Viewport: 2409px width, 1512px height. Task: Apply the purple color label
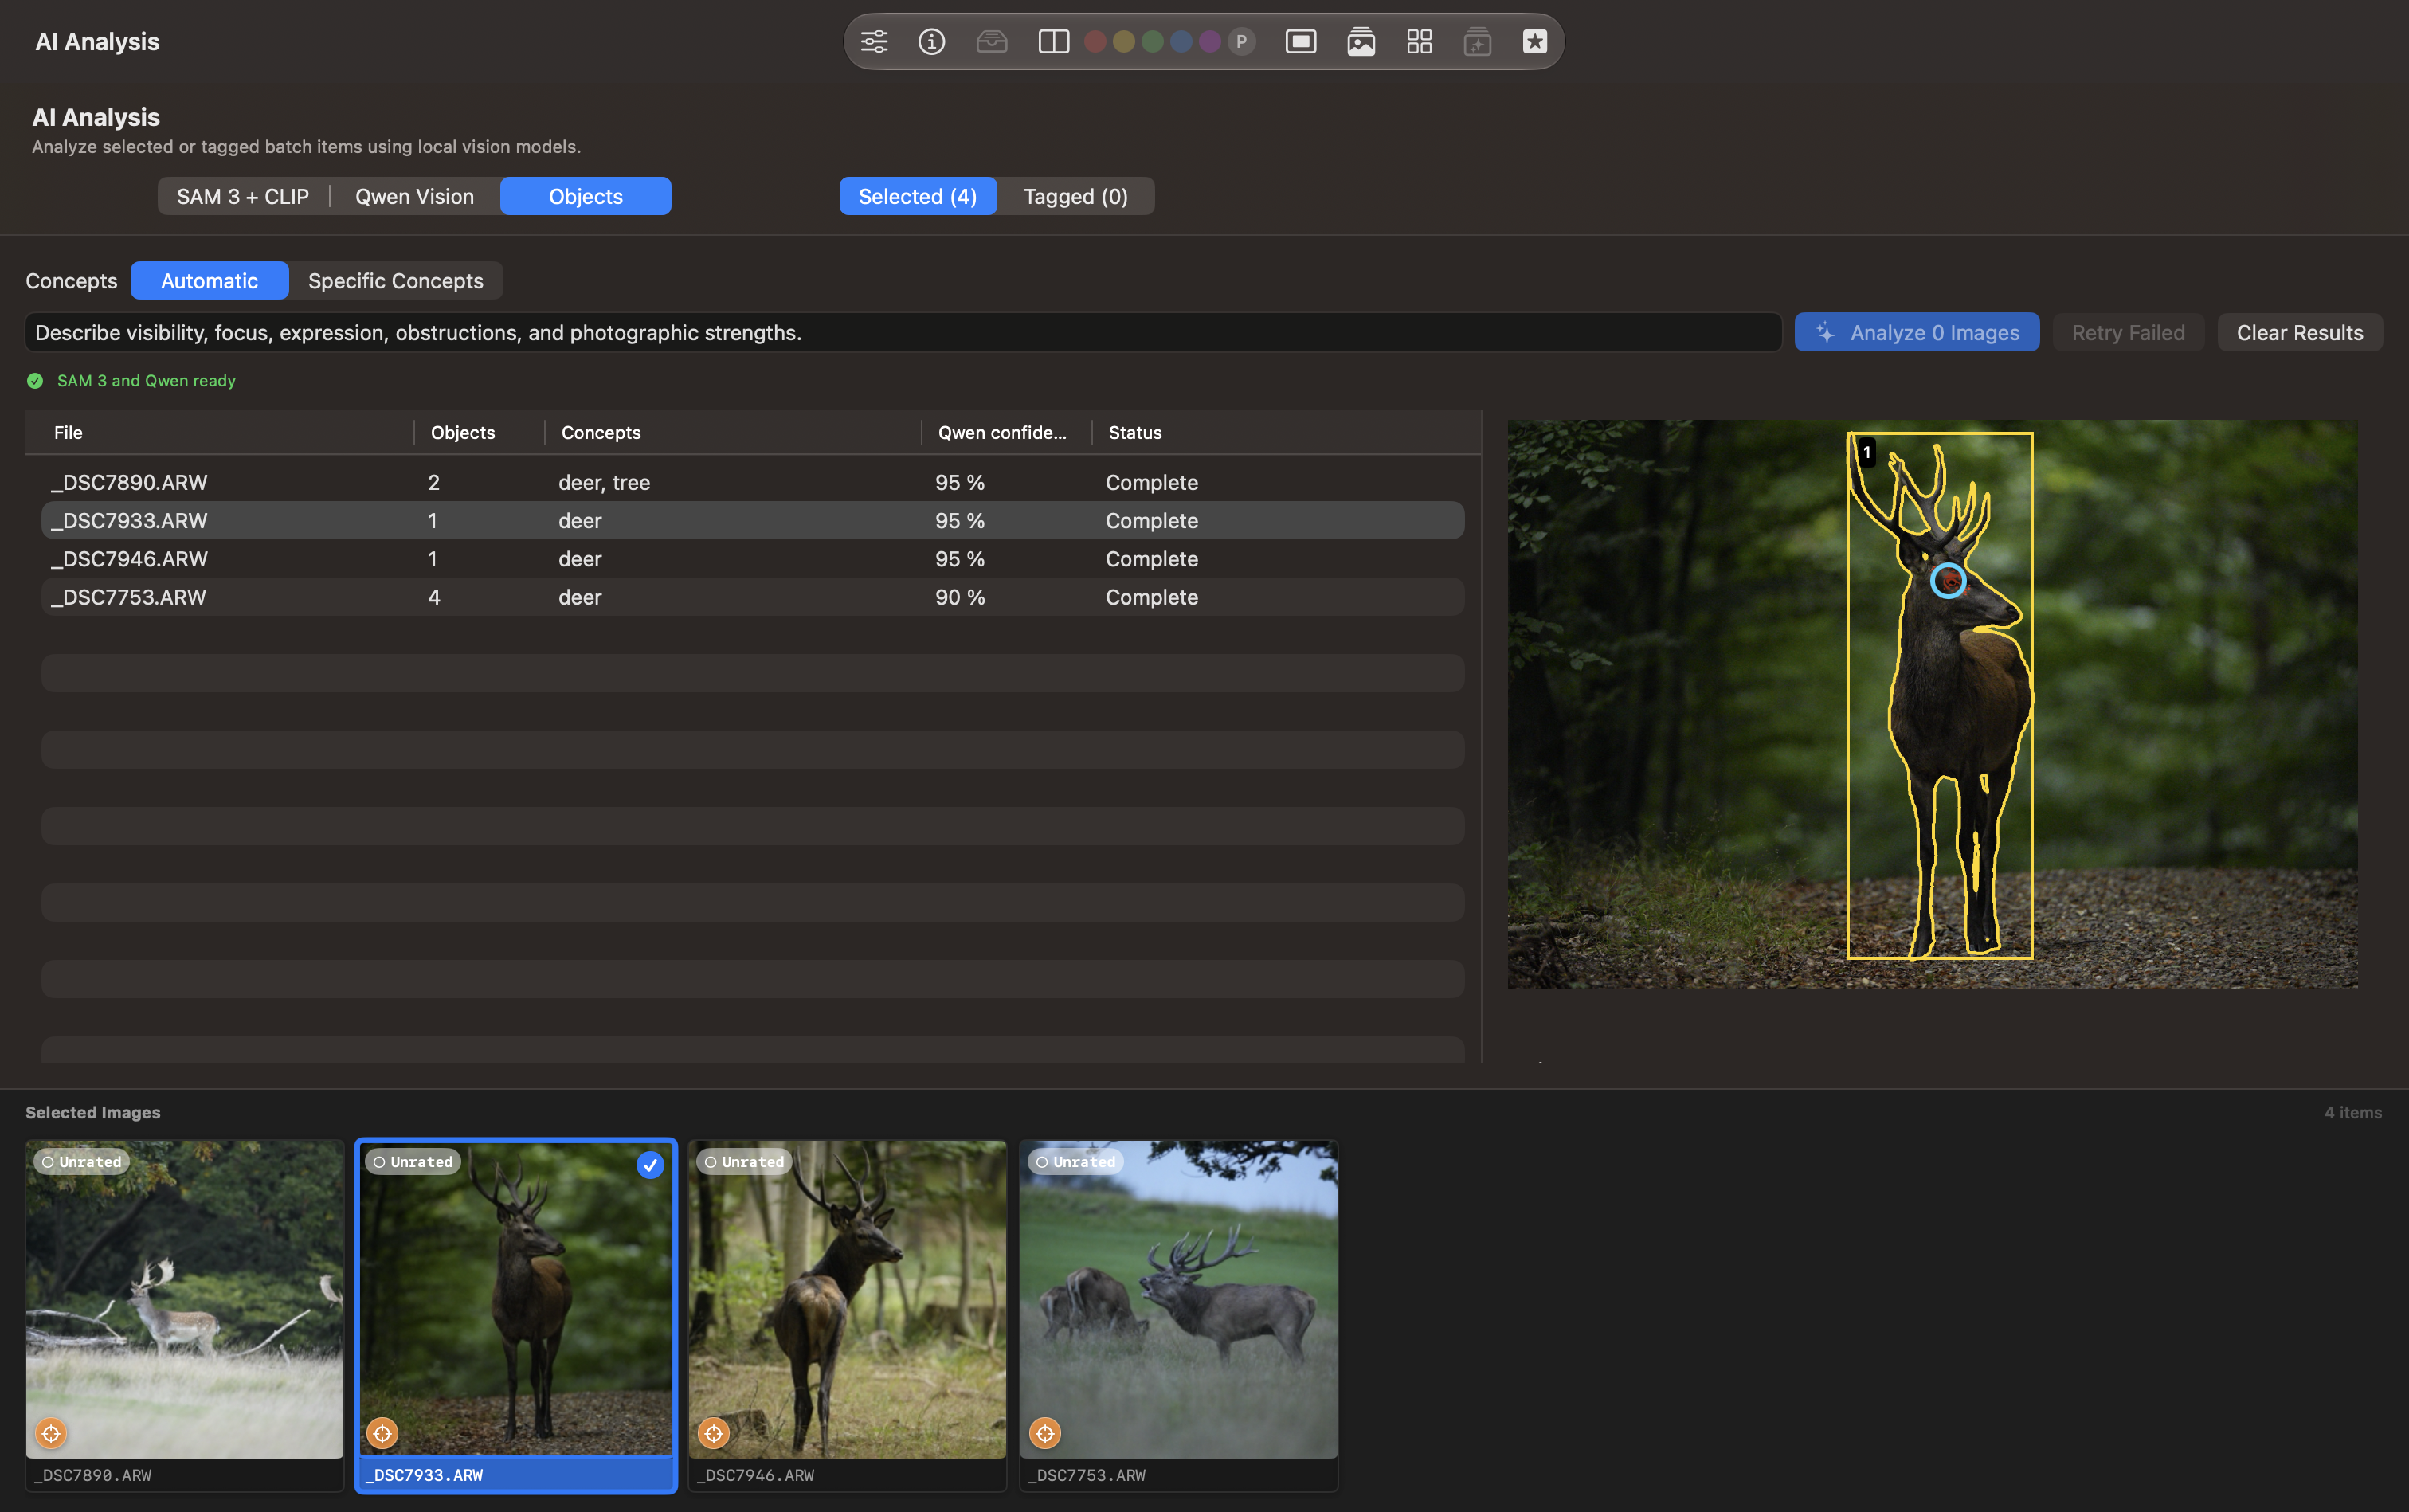click(x=1209, y=41)
